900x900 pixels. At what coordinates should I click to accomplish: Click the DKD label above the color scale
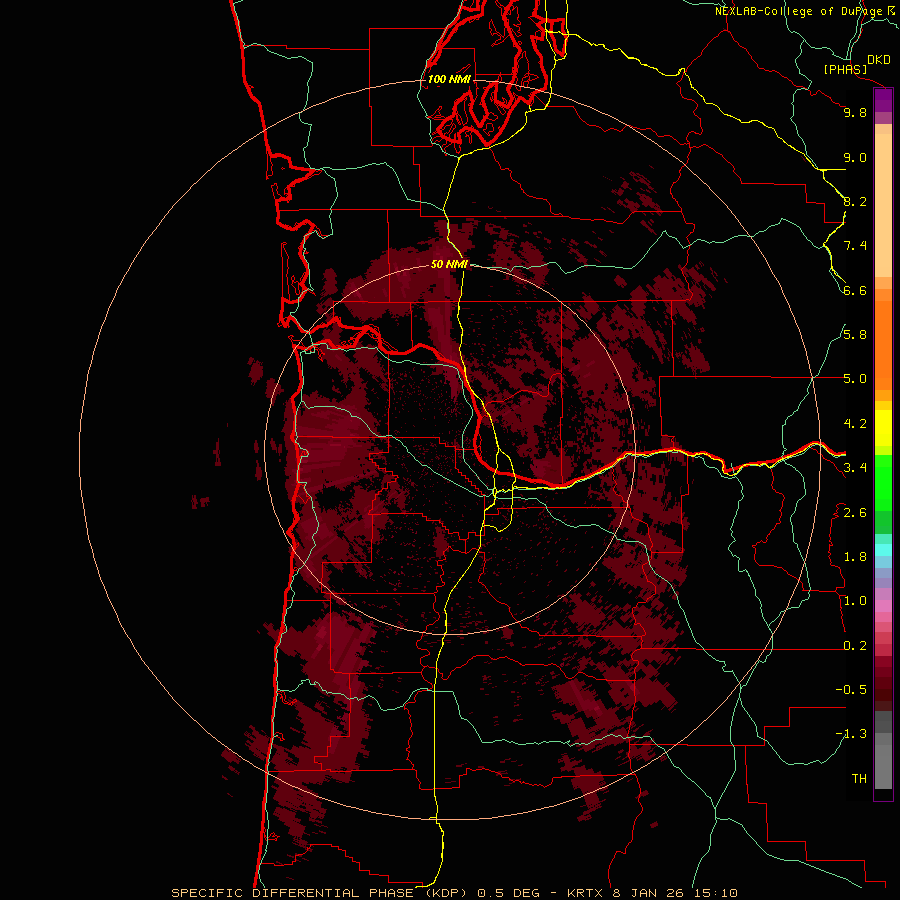coord(879,60)
